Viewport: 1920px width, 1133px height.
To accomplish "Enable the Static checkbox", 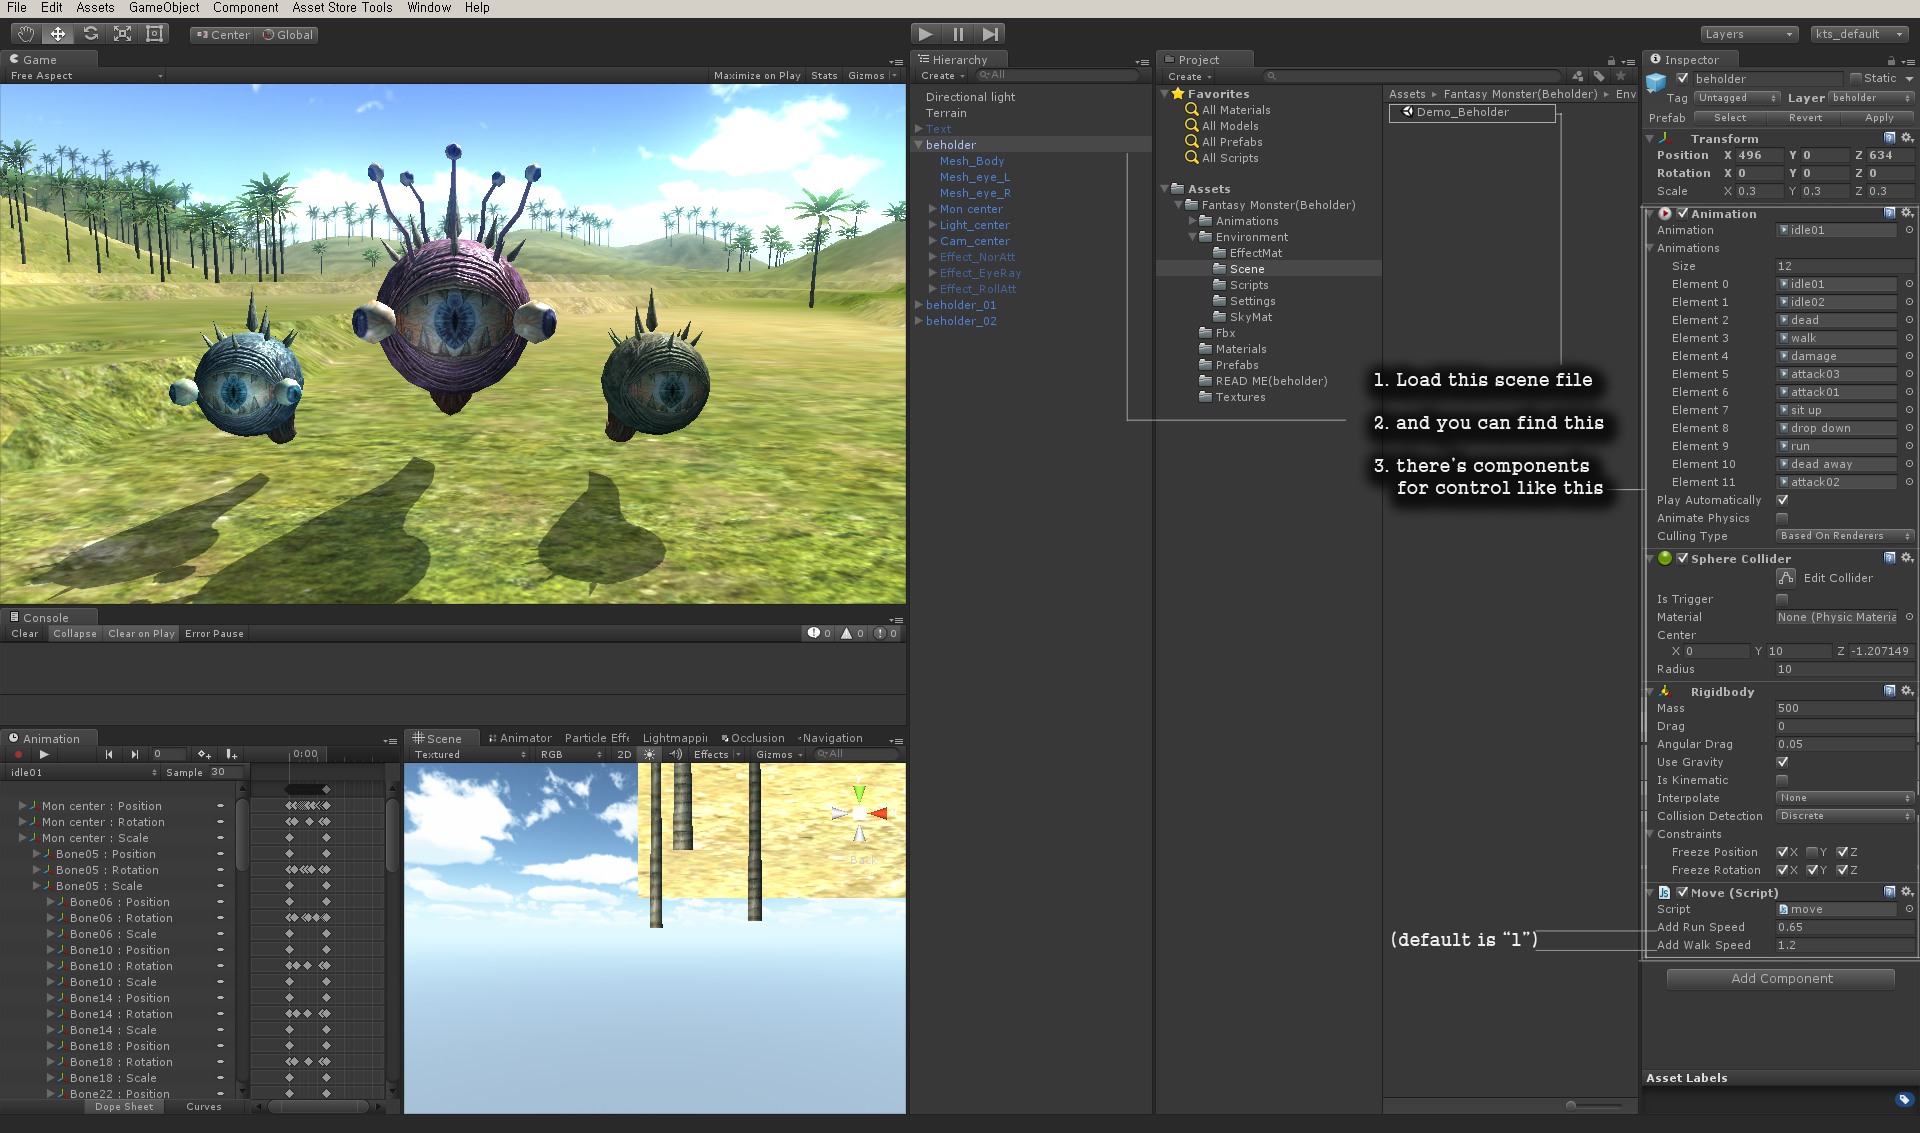I will (1855, 78).
